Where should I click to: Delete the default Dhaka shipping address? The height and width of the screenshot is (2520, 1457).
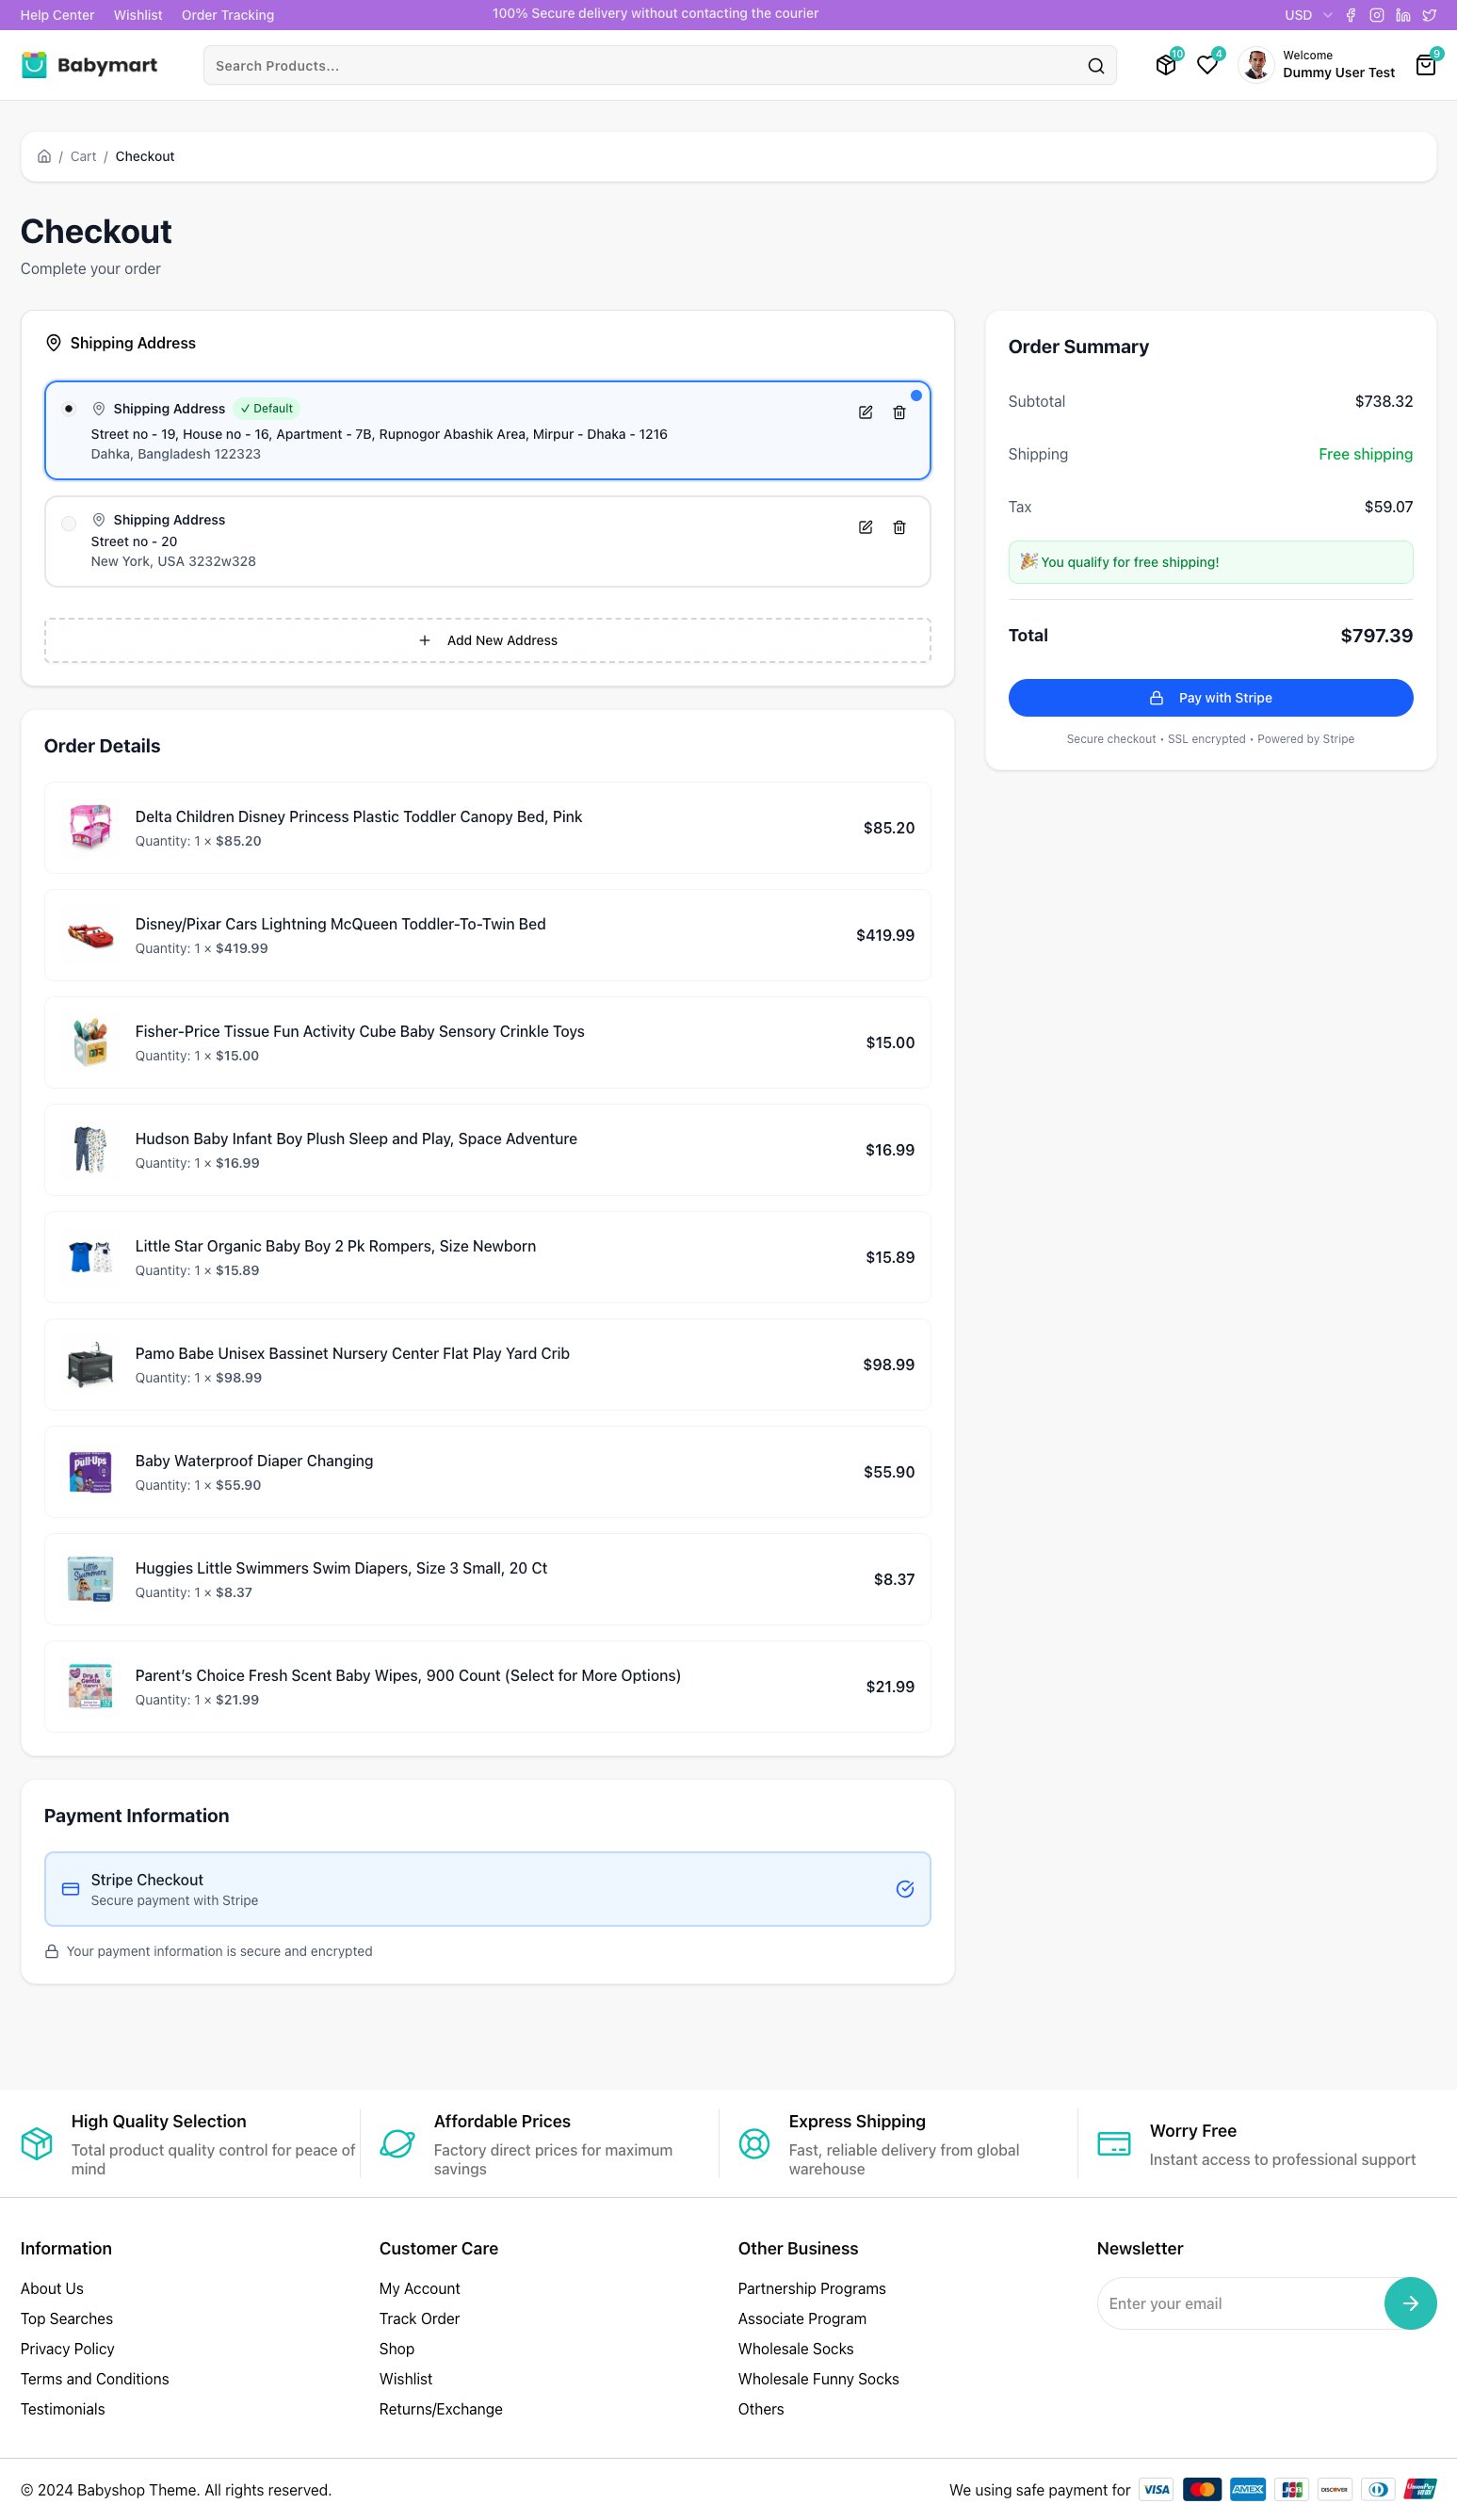pos(899,412)
